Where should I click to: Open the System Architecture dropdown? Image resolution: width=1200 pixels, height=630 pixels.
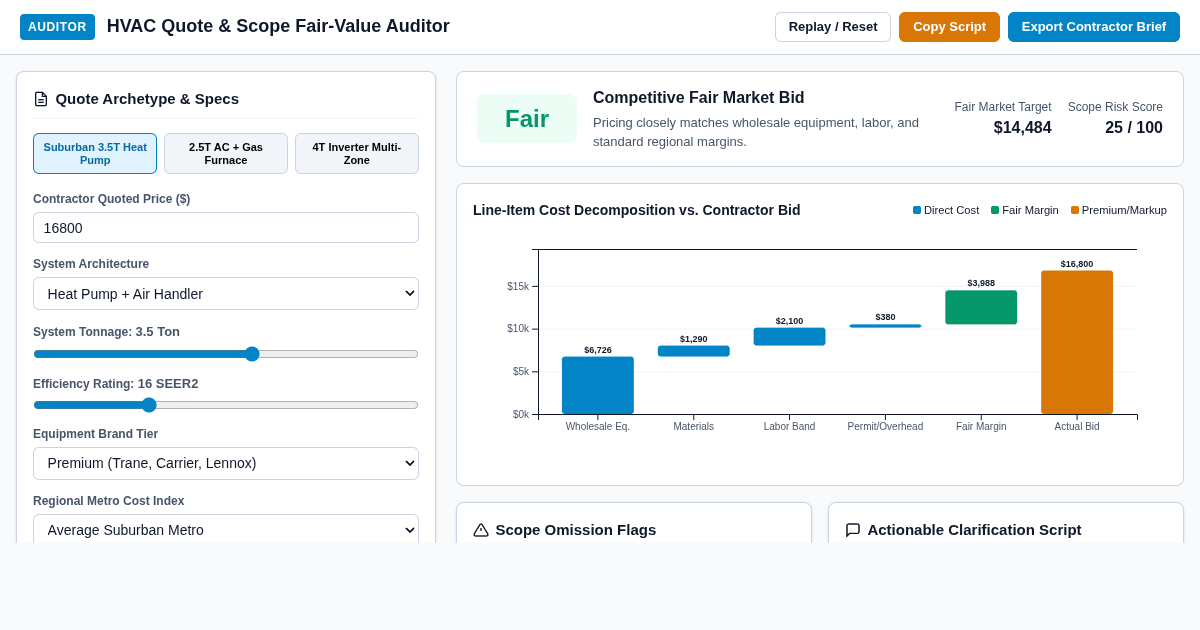point(226,293)
